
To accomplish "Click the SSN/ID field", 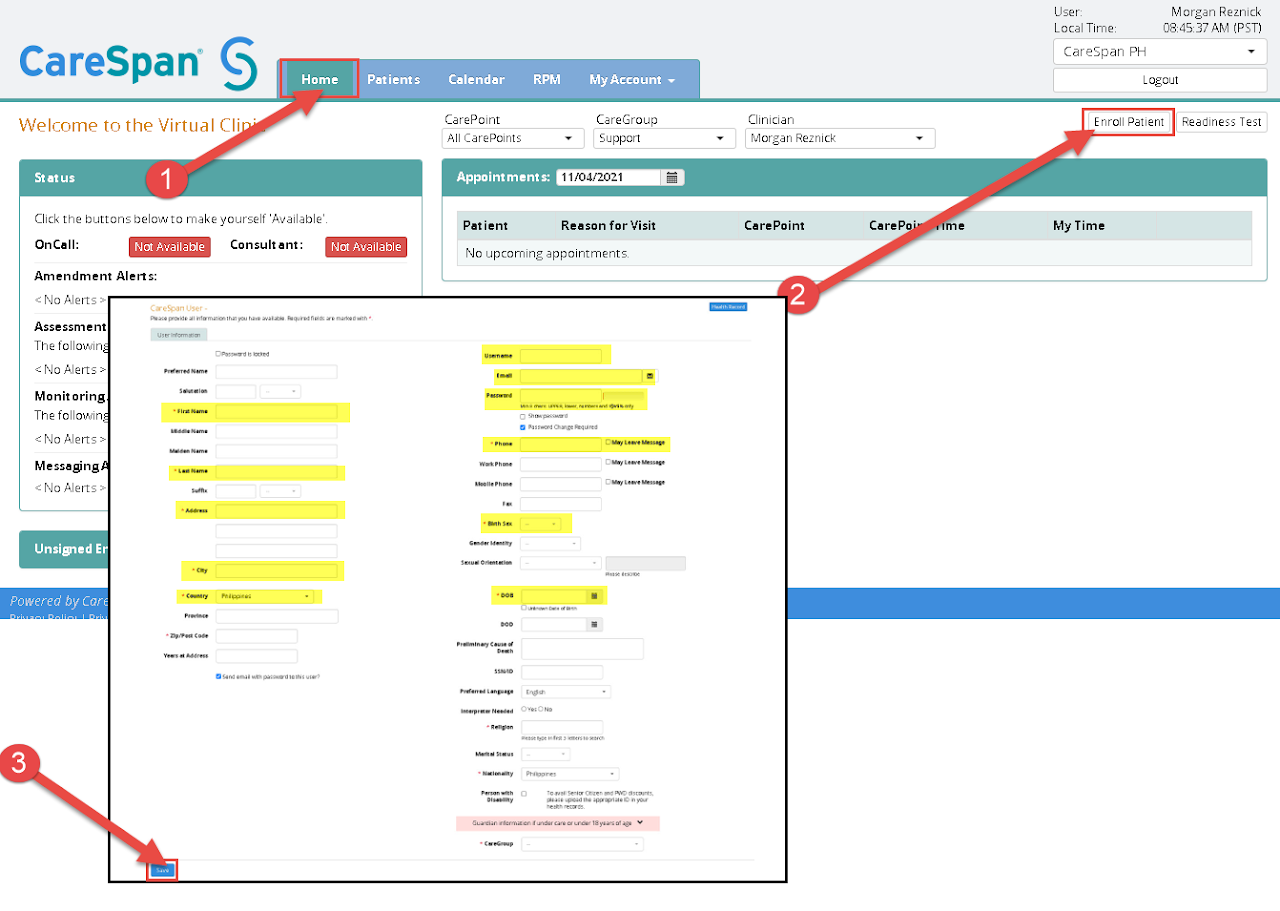I will click(561, 672).
